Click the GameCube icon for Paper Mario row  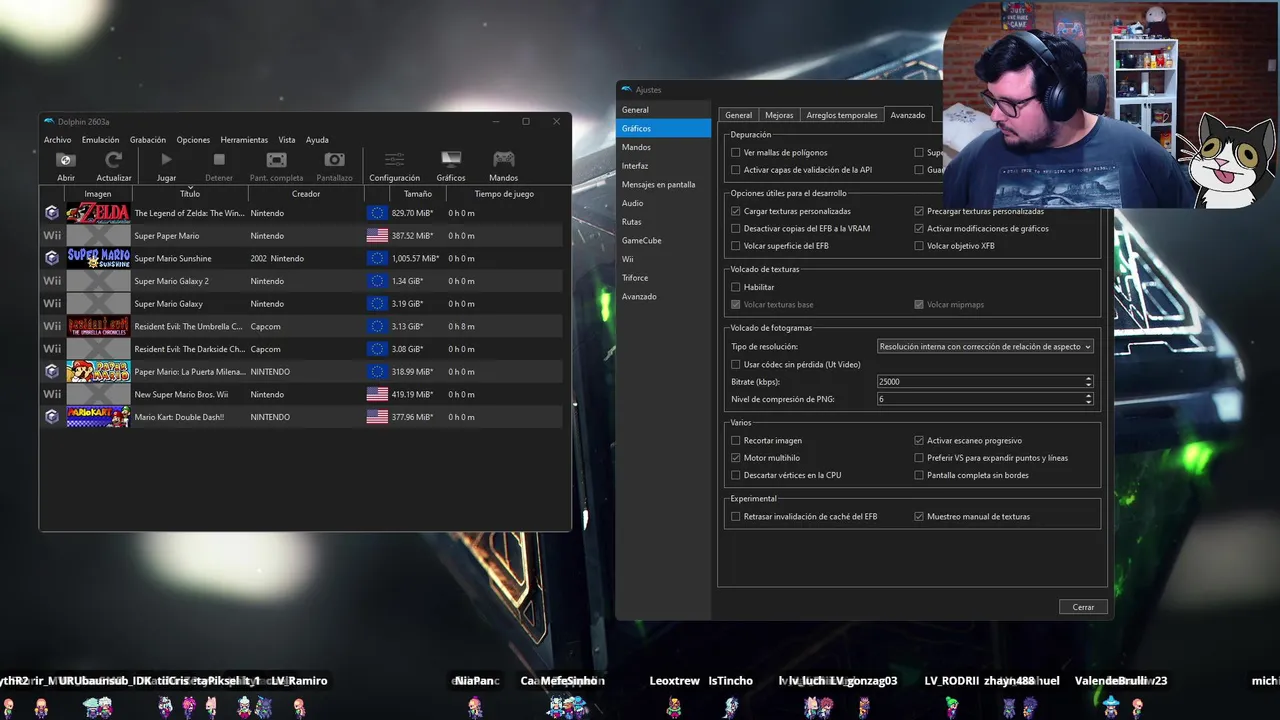(52, 371)
